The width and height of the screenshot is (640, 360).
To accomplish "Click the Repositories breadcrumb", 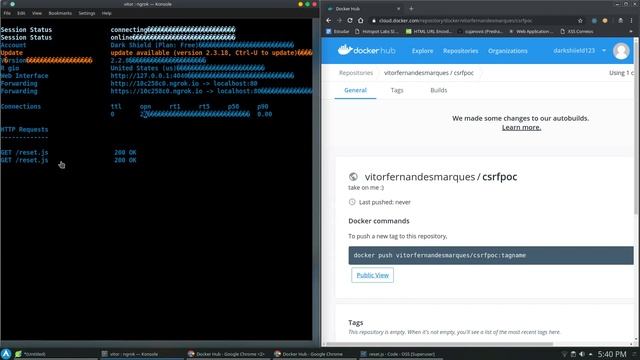I will point(356,73).
